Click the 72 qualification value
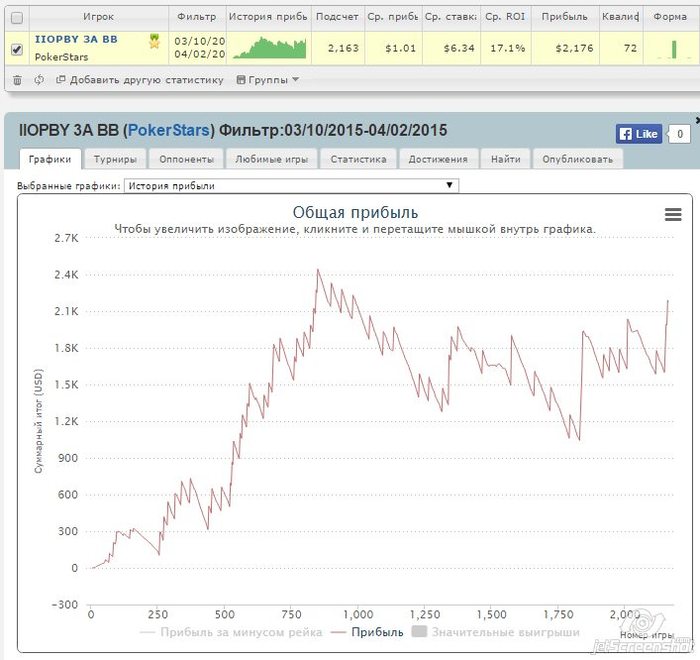 point(630,48)
